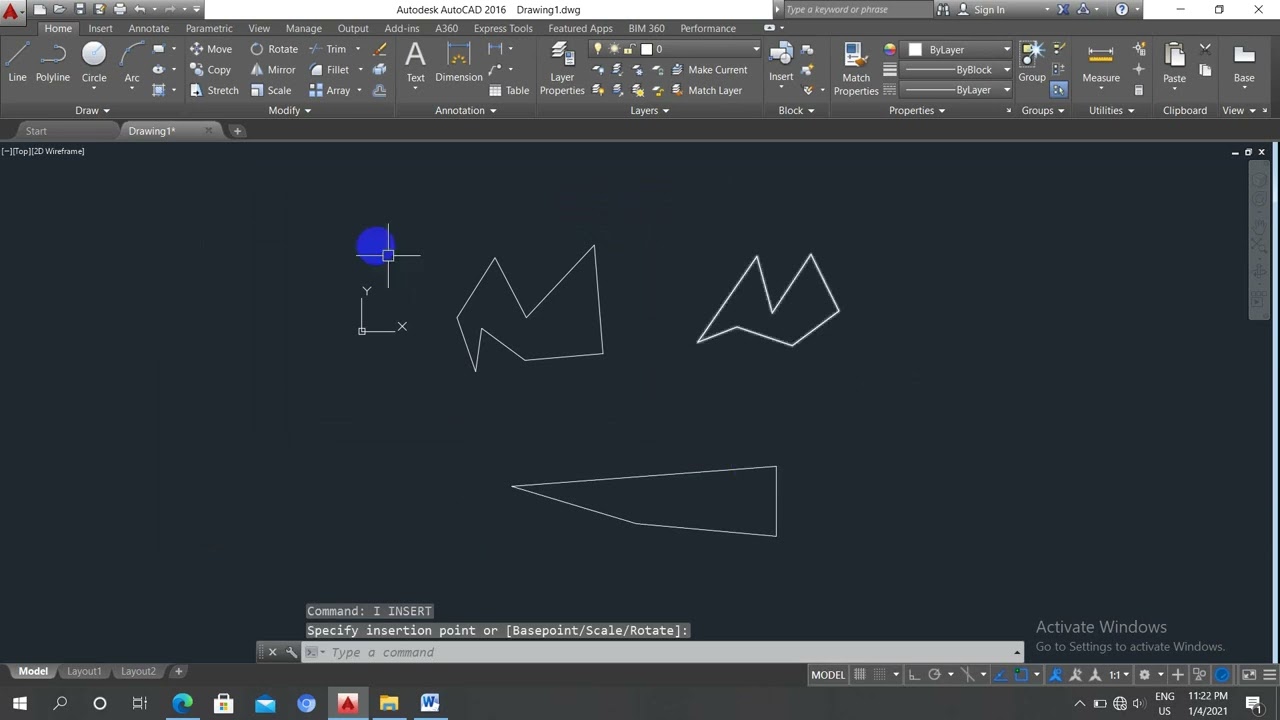Select the Polyline tool
Image resolution: width=1280 pixels, height=720 pixels.
click(53, 62)
